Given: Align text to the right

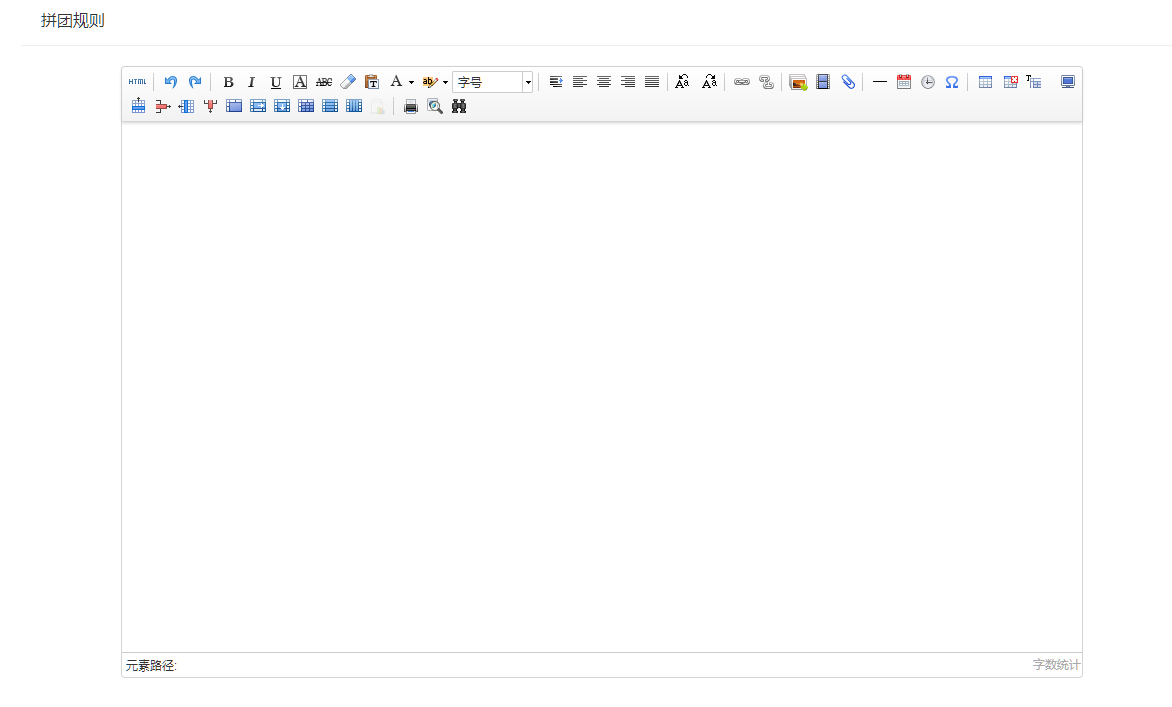Looking at the screenshot, I should [x=628, y=82].
